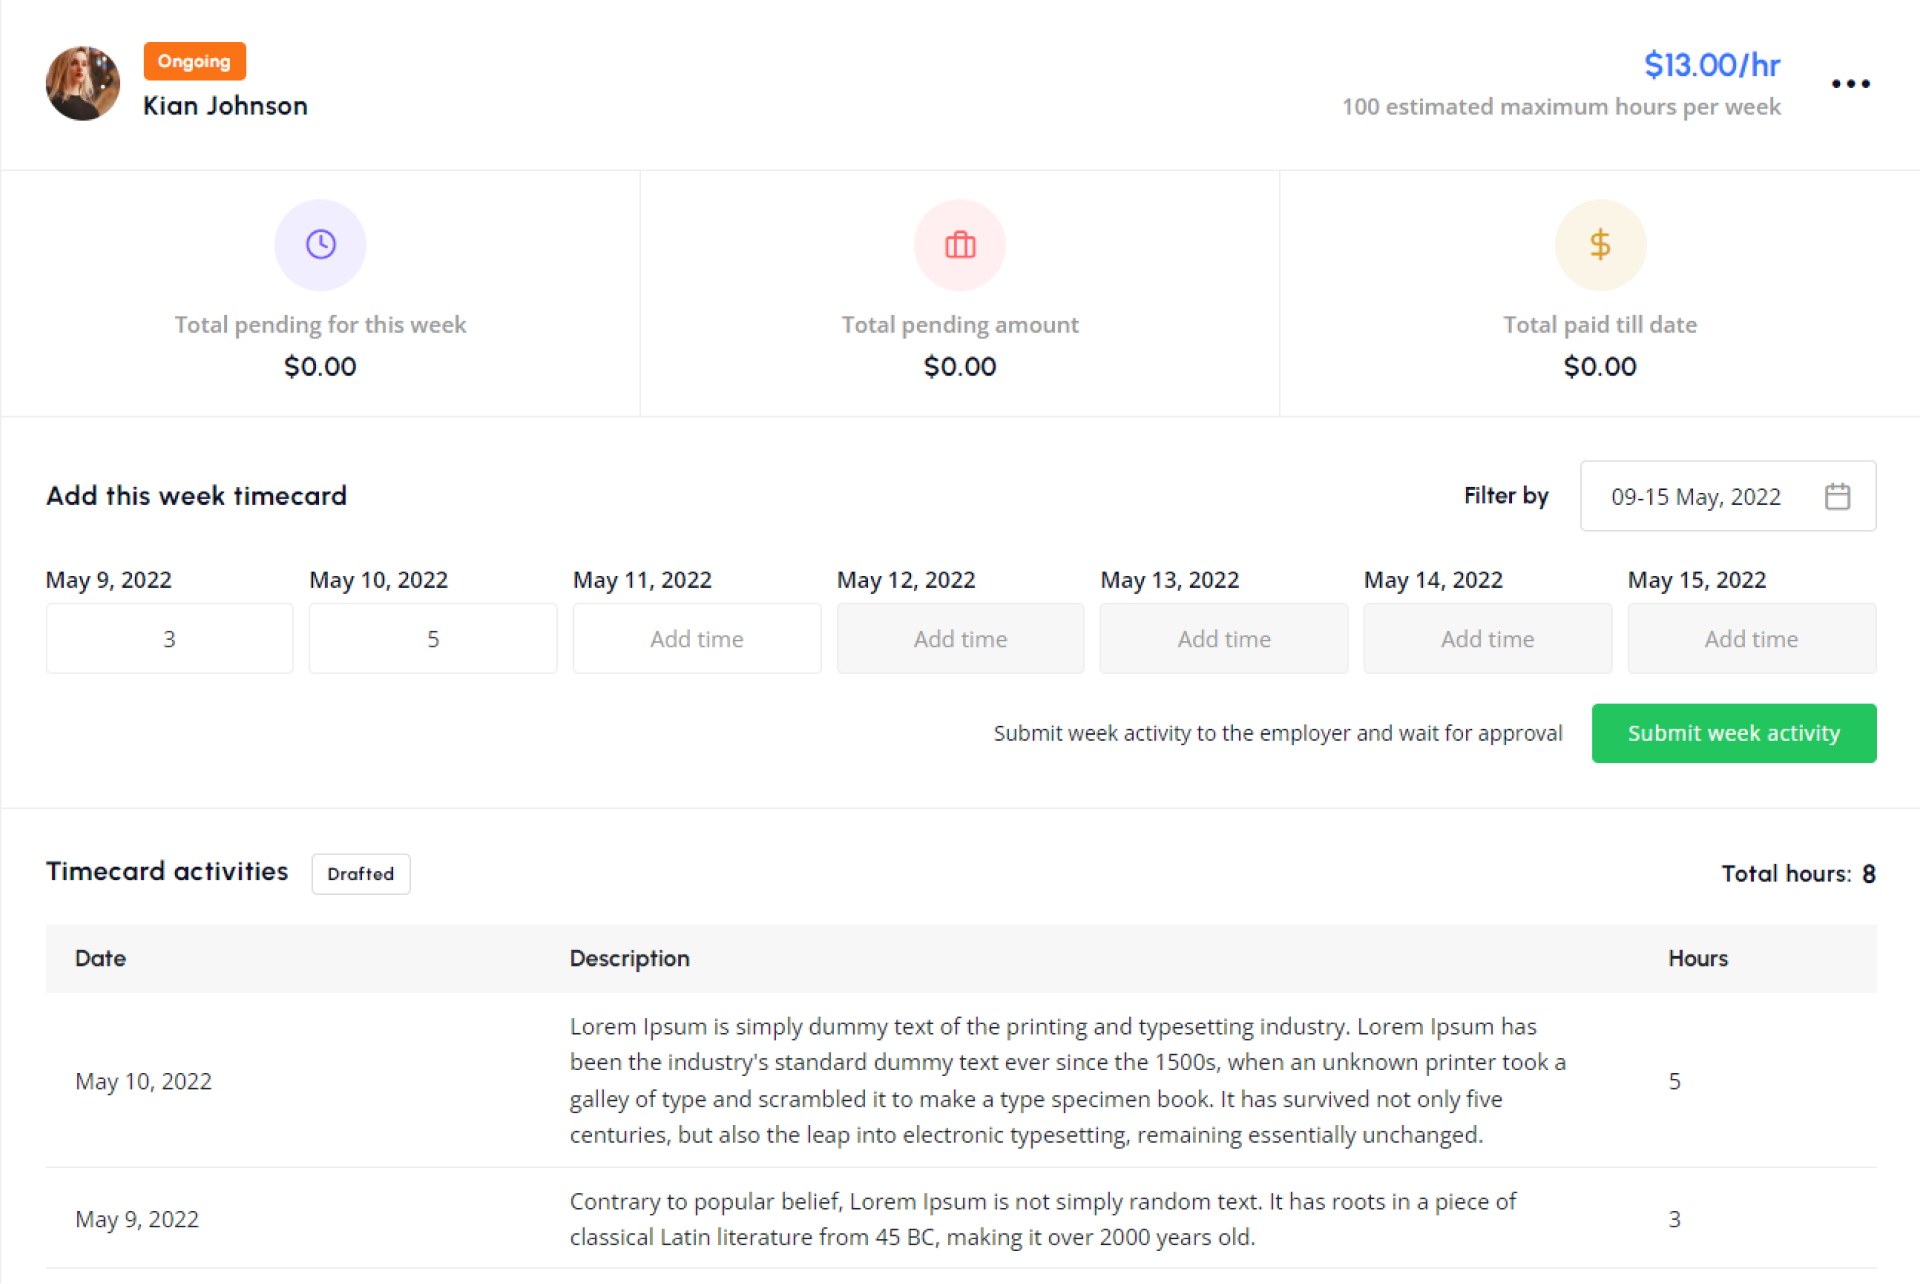
Task: Add time for May 12, 2022
Action: tap(960, 638)
